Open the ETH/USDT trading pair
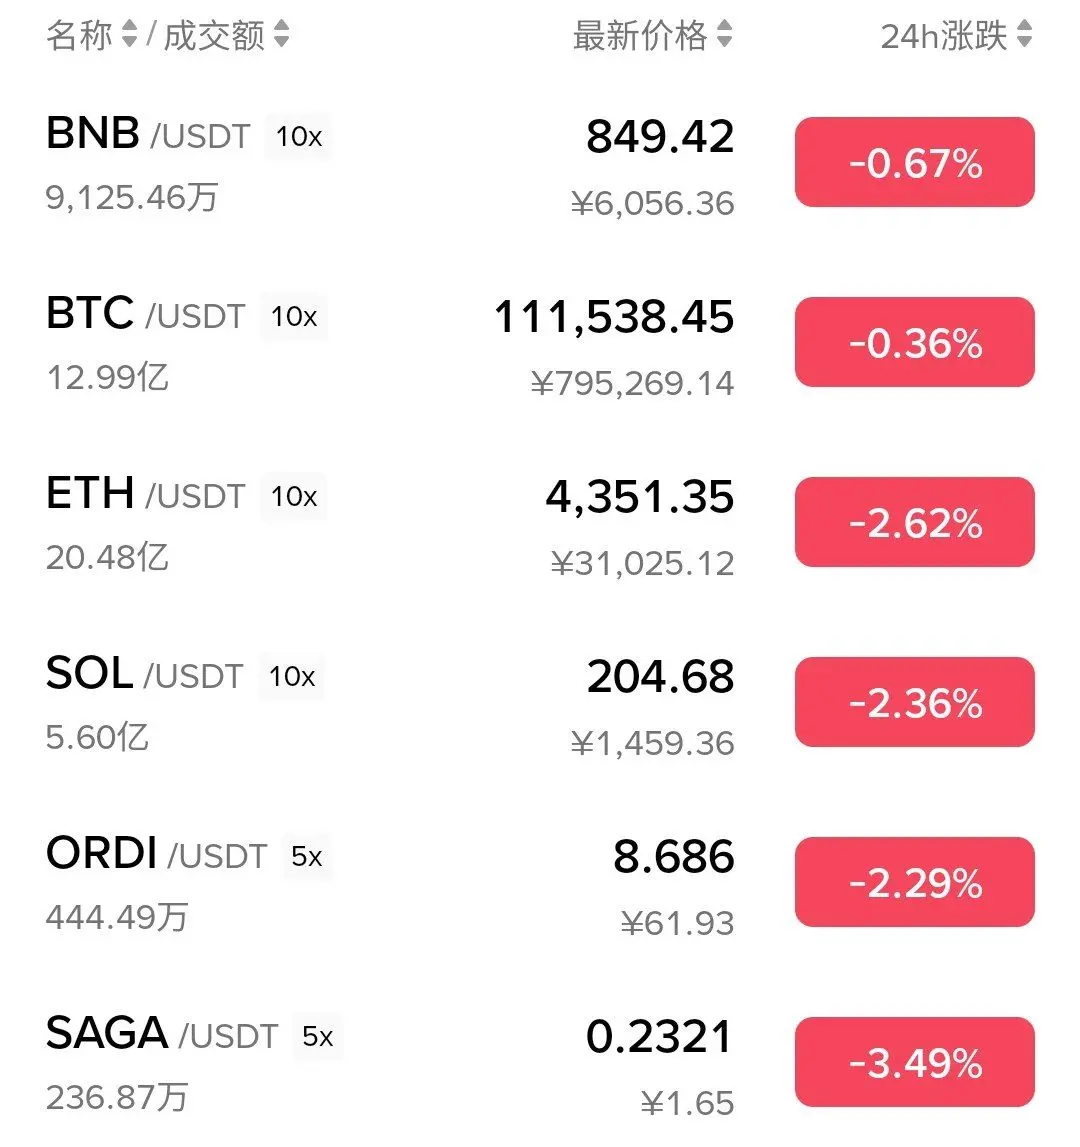The height and width of the screenshot is (1147, 1080). [x=540, y=524]
